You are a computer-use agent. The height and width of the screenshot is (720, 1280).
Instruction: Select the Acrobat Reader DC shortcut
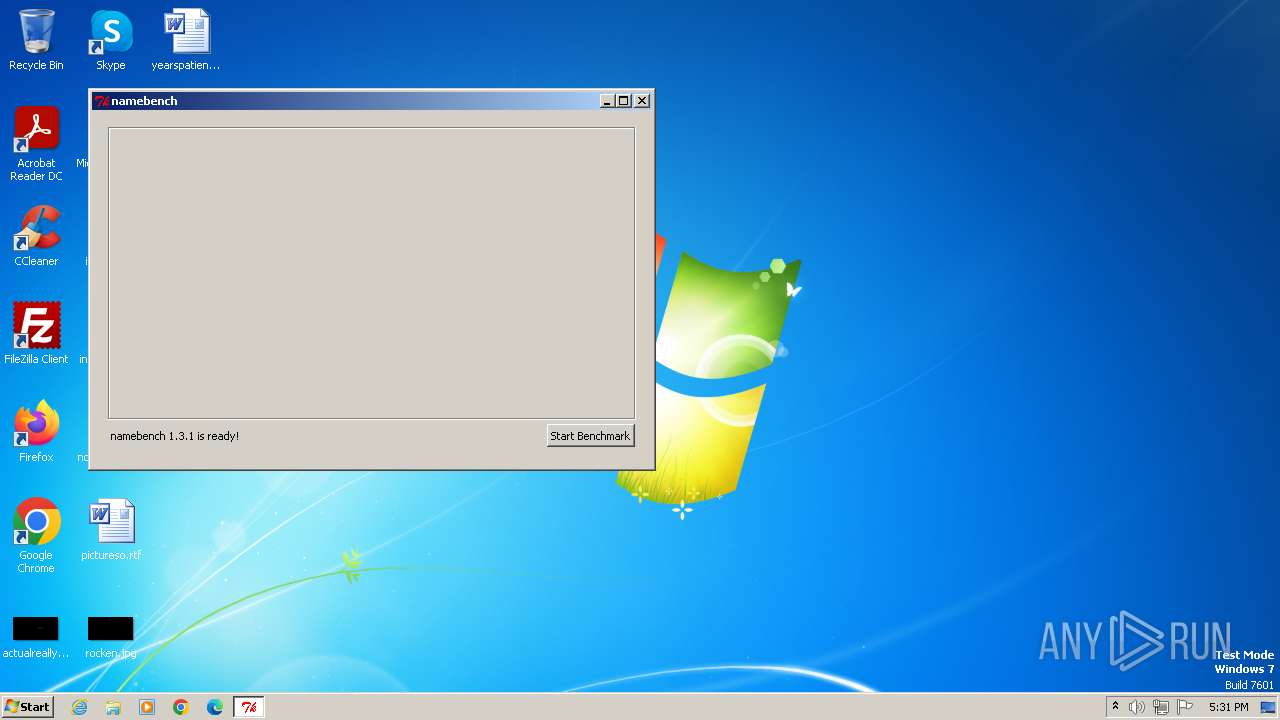[x=36, y=144]
